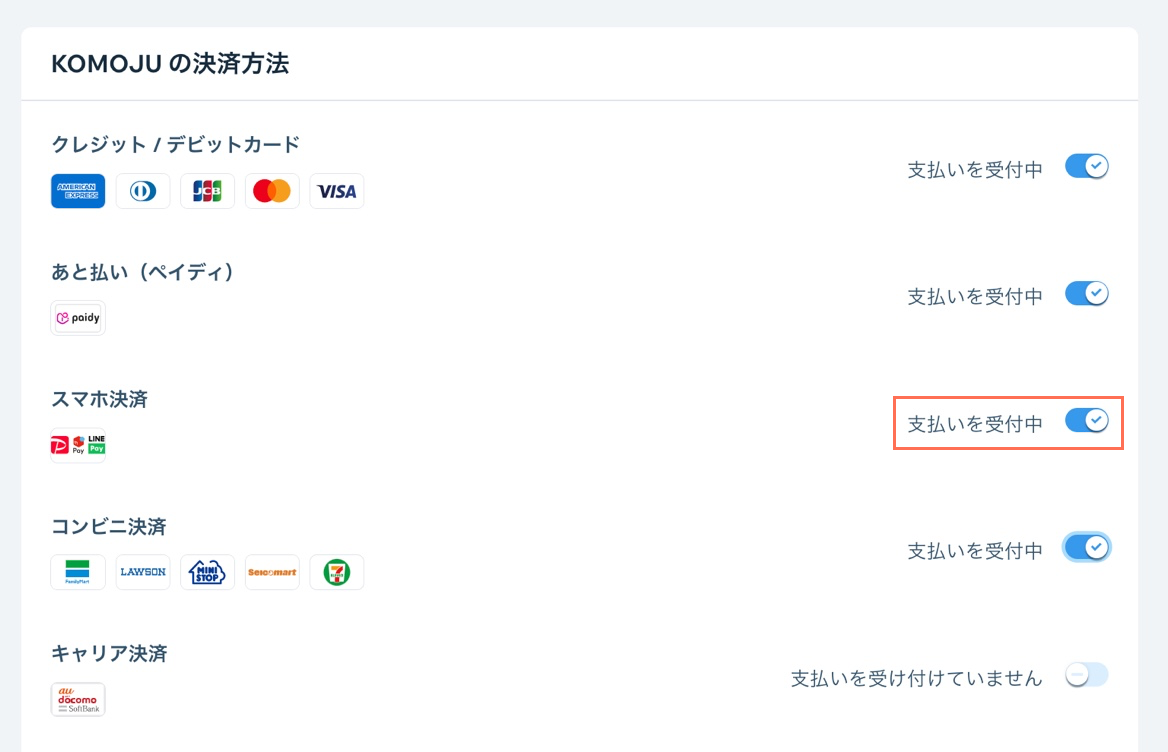
Task: Click the FamilyMart store icon
Action: 78,572
